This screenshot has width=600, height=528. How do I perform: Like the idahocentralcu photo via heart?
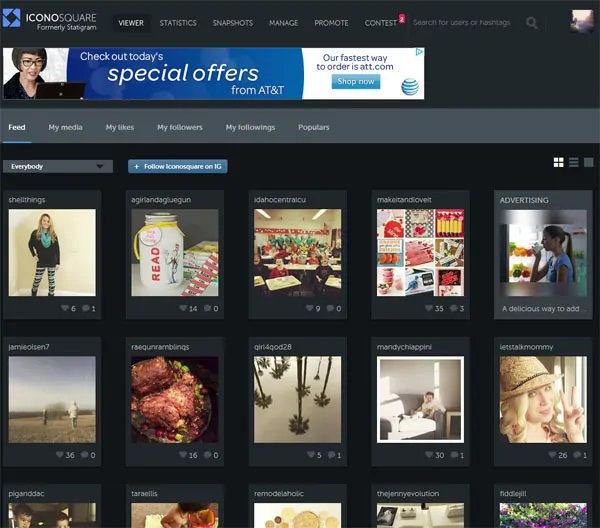coord(310,308)
